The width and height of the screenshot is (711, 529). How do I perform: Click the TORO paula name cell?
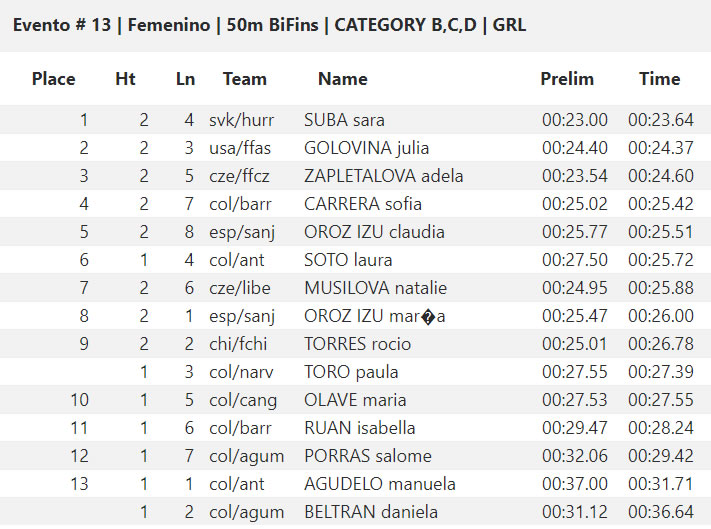[351, 372]
